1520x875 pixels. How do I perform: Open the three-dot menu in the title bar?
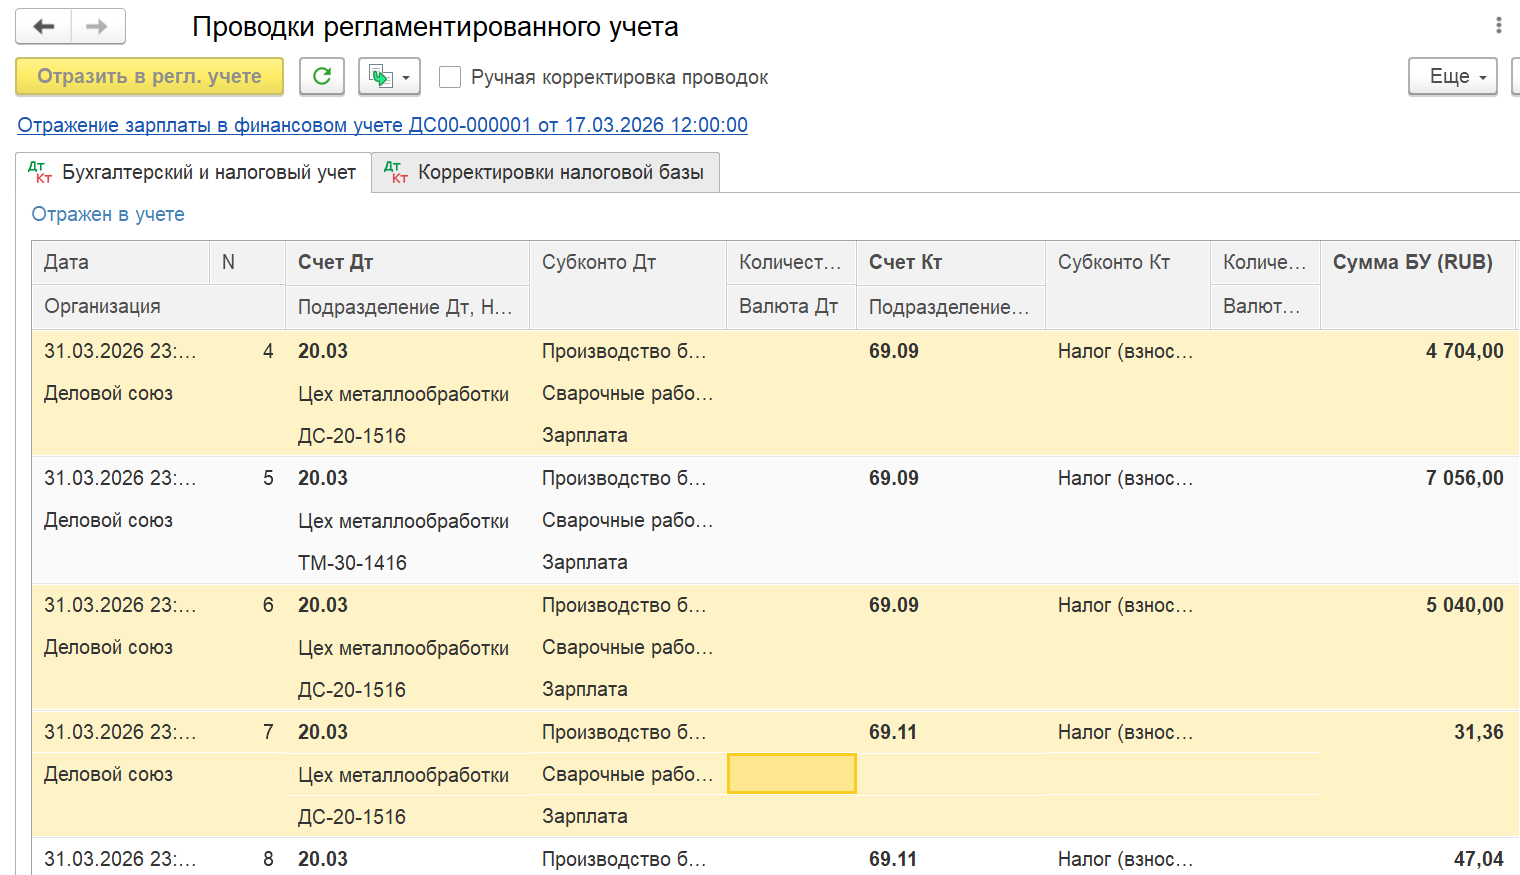click(1498, 26)
